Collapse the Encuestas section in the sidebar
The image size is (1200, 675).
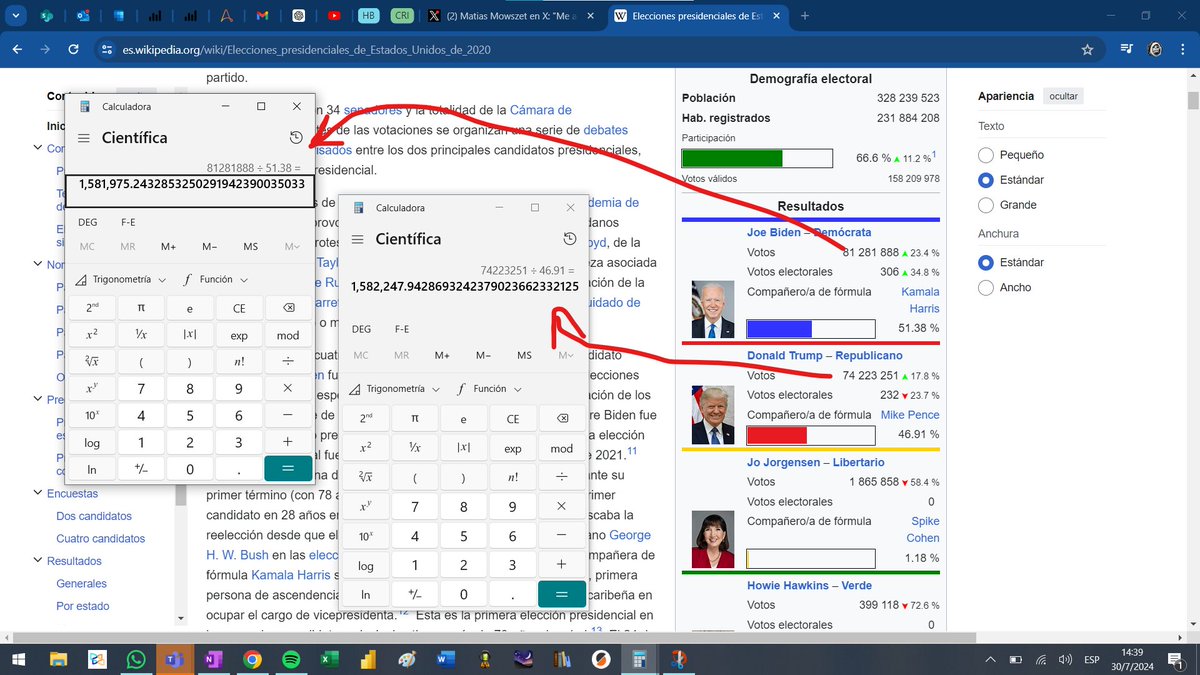[37, 494]
